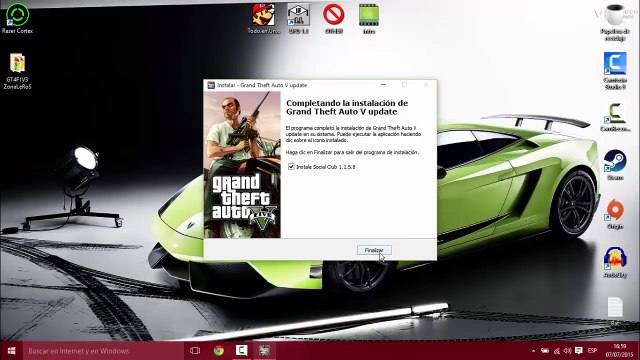Image resolution: width=640 pixels, height=360 pixels.
Task: Select the Camtasia Studio 8 desktop shortcut
Action: tap(615, 71)
